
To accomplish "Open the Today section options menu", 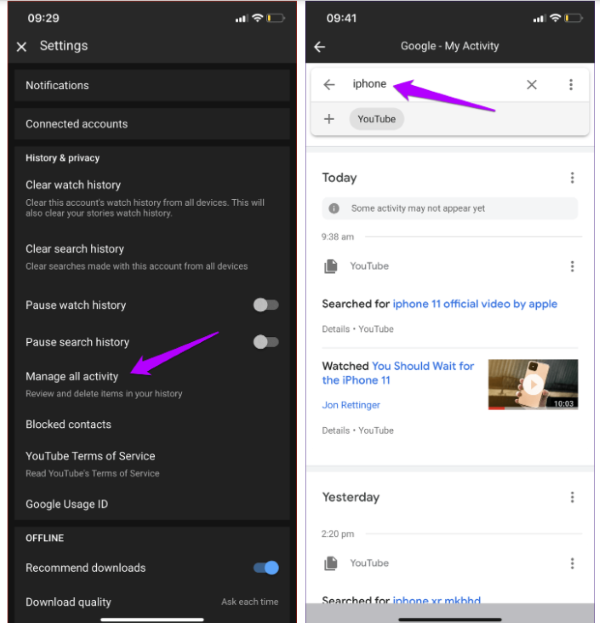I will tap(572, 178).
